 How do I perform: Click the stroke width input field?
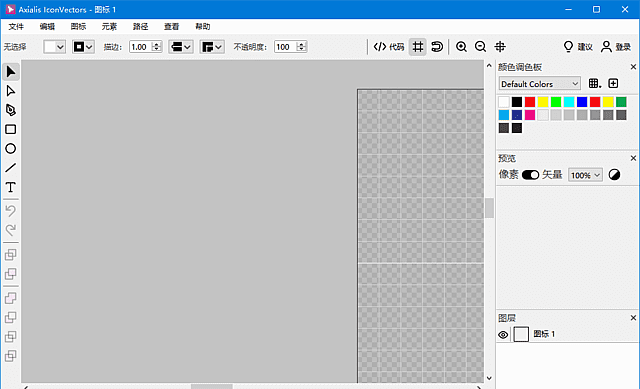(140, 47)
